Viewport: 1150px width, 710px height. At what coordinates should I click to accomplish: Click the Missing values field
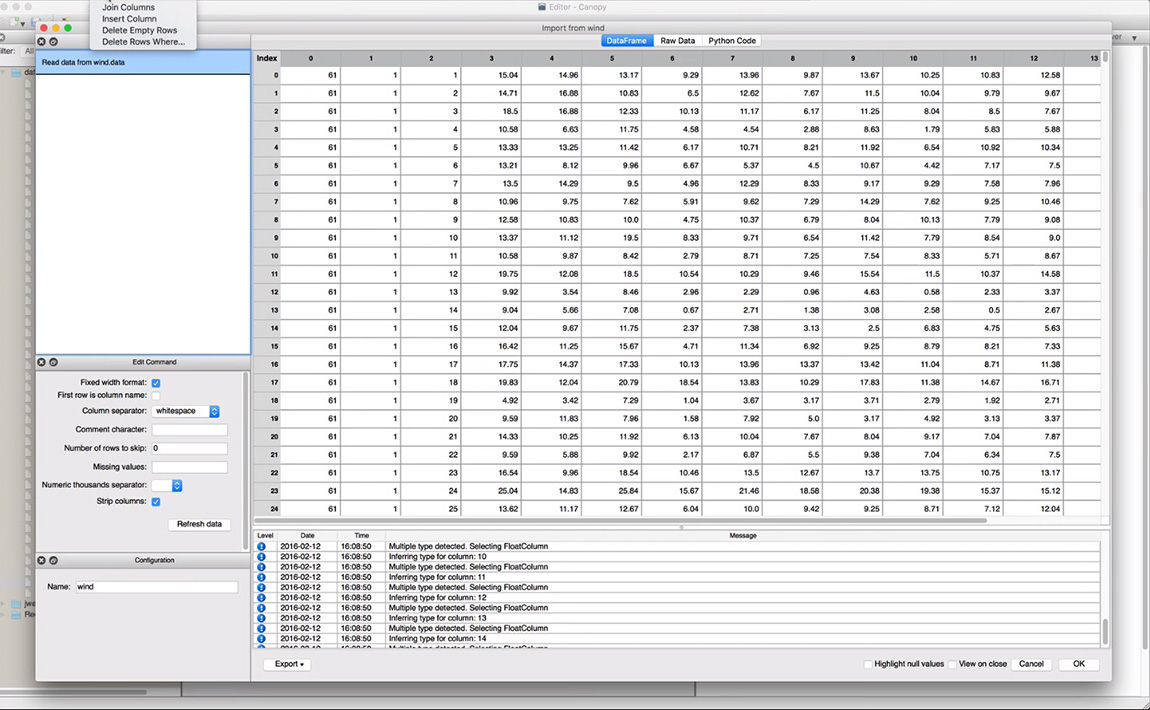pyautogui.click(x=190, y=467)
